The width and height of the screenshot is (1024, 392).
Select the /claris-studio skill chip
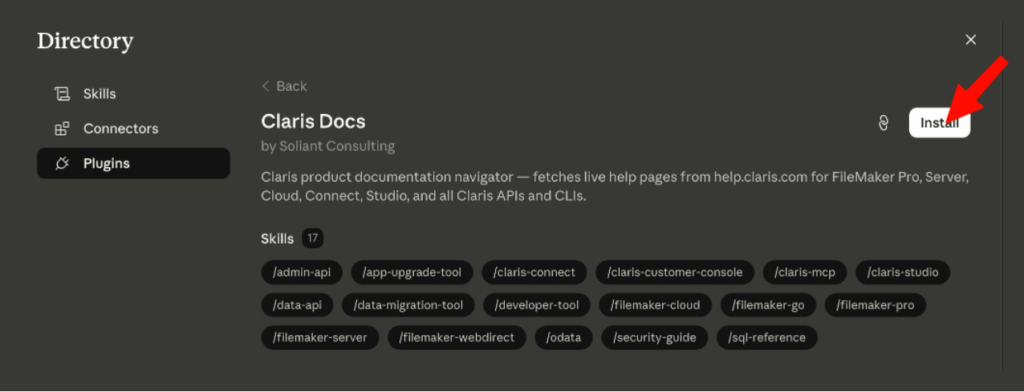click(903, 272)
